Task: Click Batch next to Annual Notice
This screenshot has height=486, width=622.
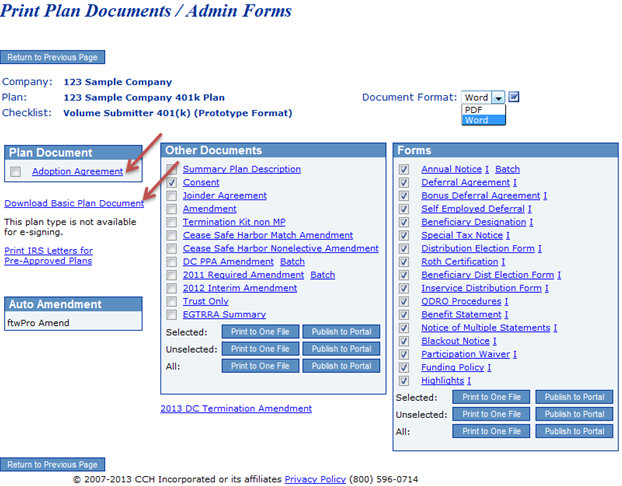Action: (507, 169)
